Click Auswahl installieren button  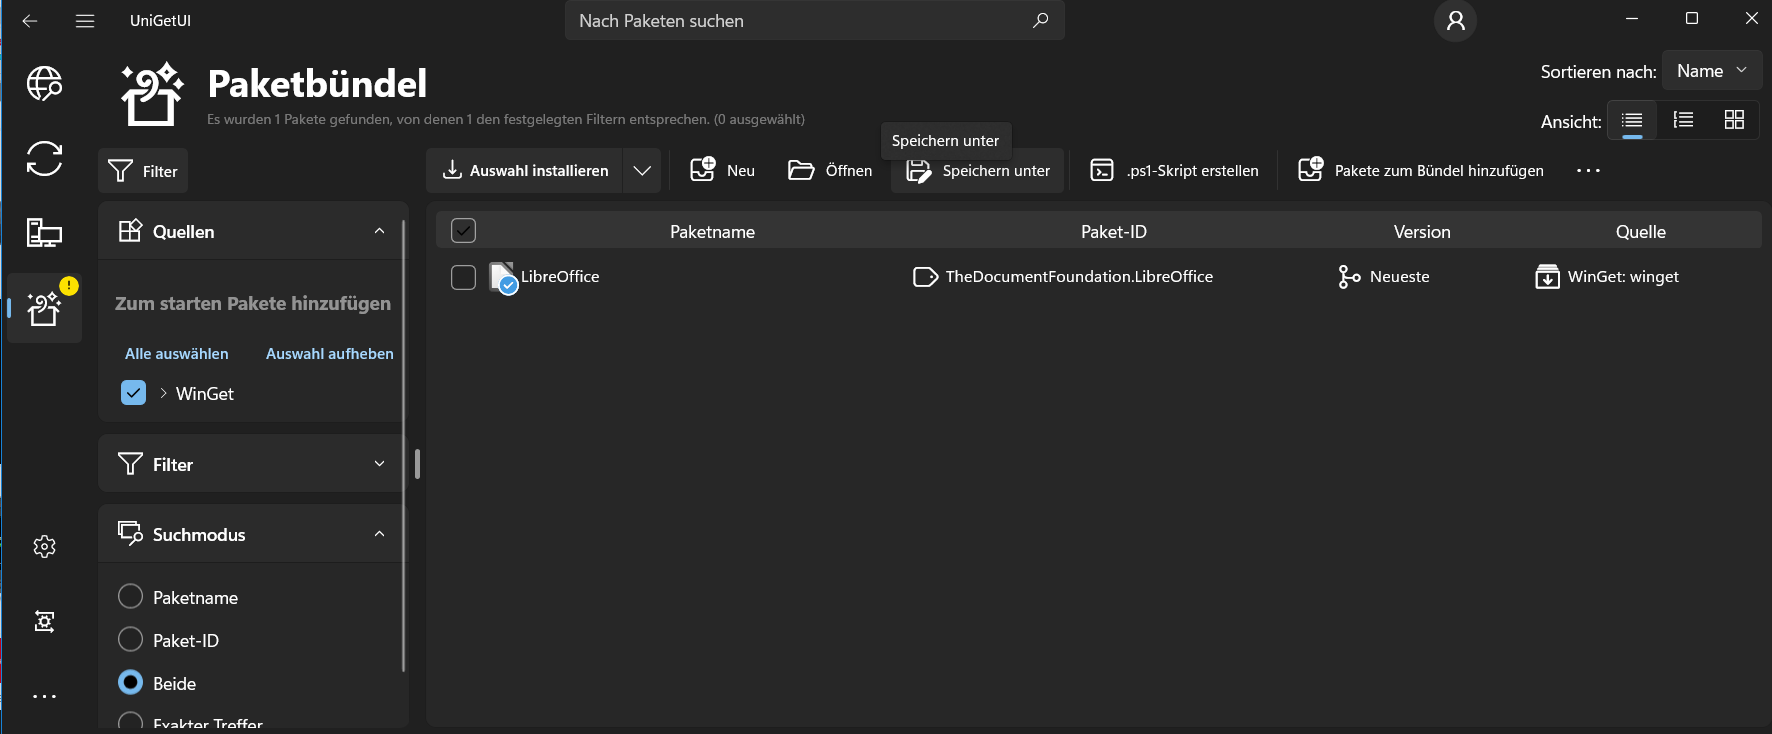tap(525, 171)
